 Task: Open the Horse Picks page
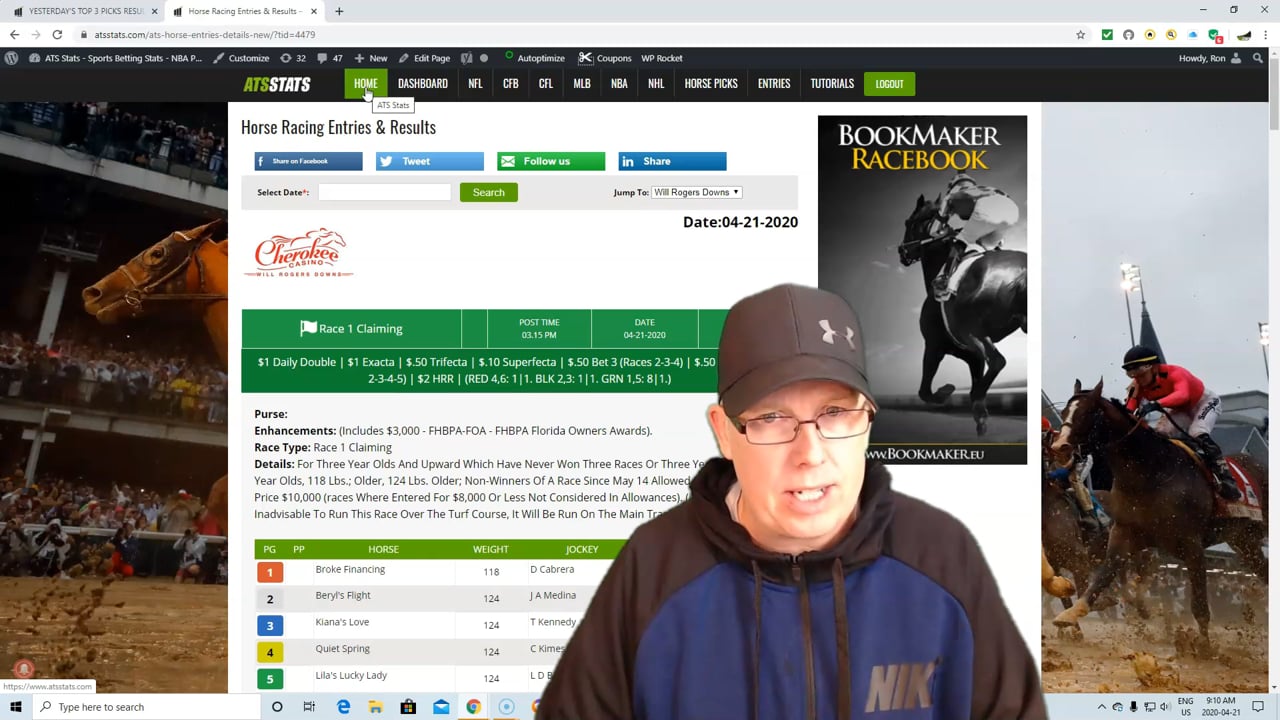pyautogui.click(x=711, y=84)
